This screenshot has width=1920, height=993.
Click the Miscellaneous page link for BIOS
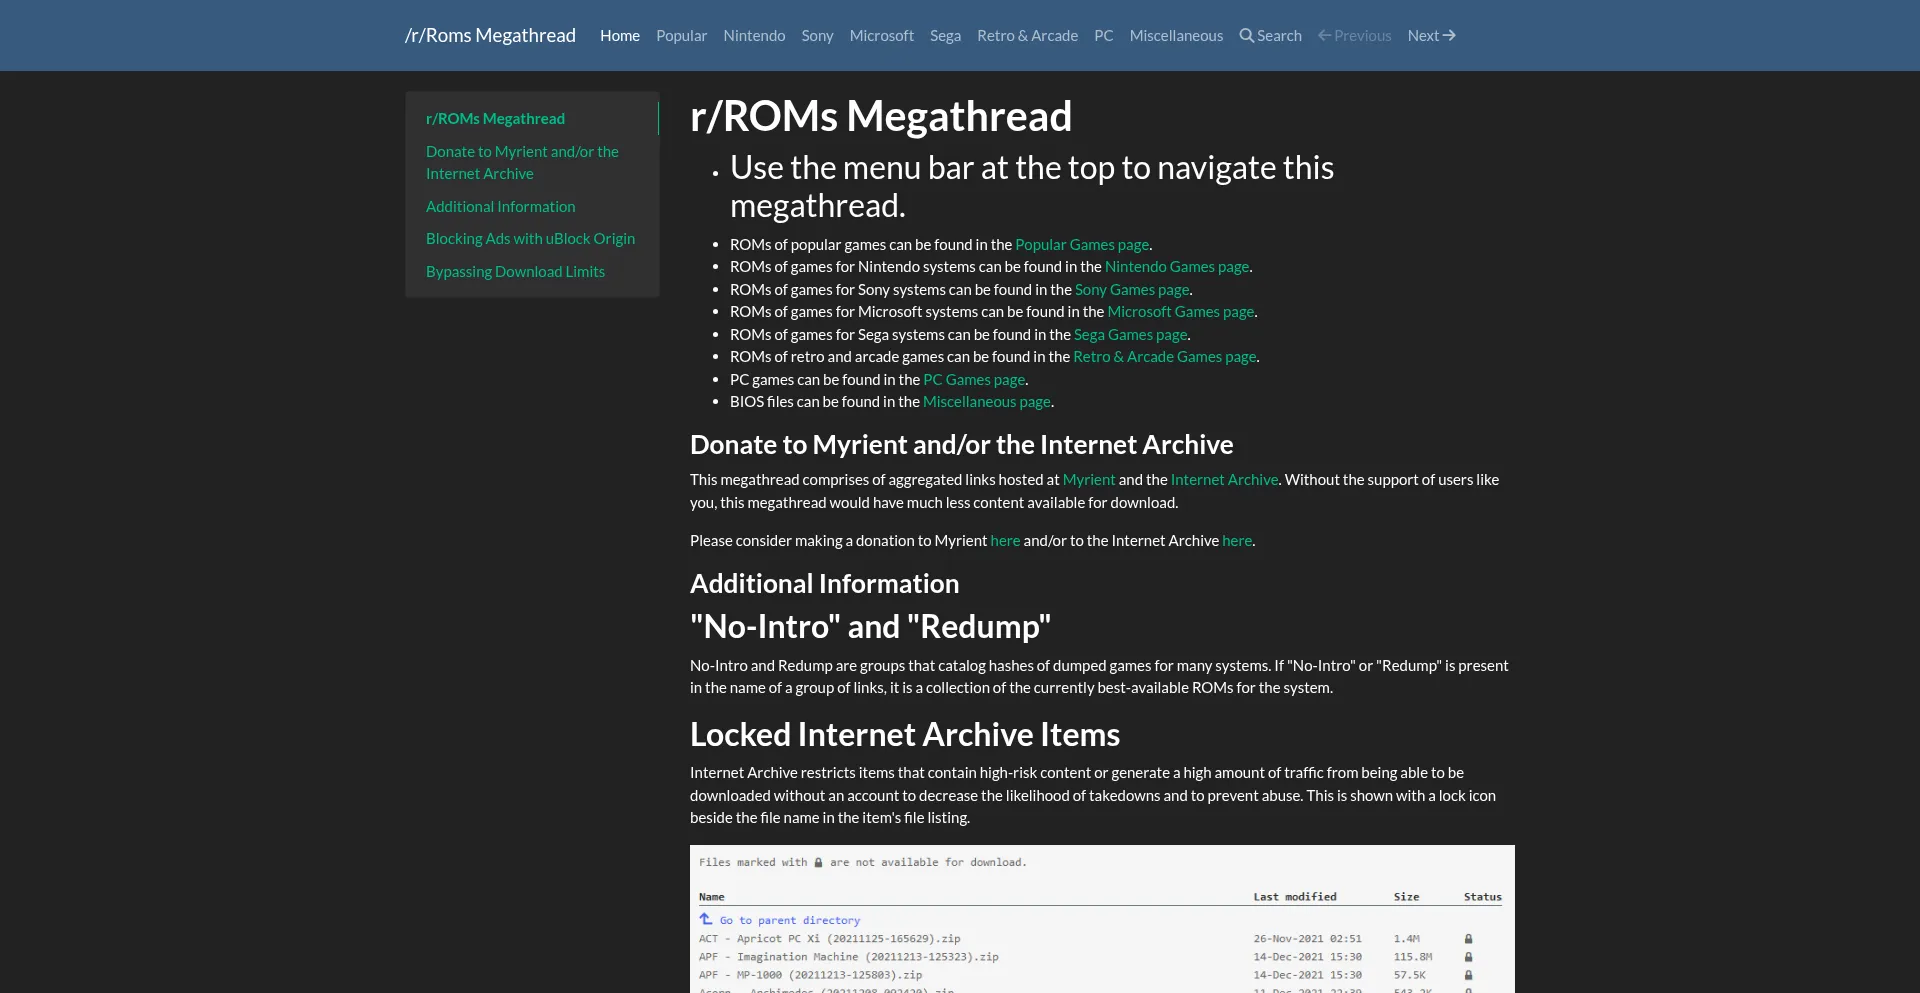[986, 402]
